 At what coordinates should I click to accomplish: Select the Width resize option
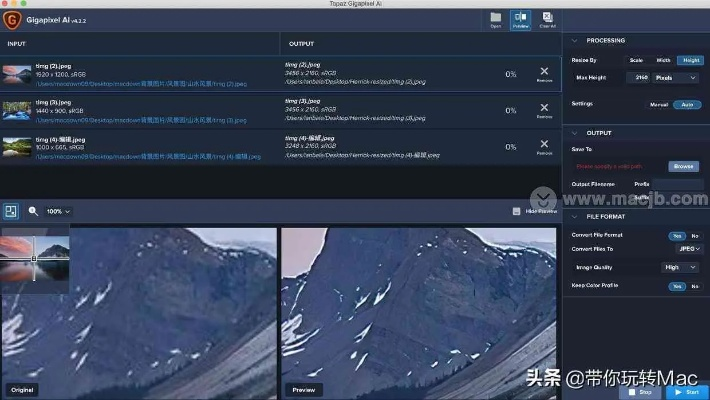(663, 60)
